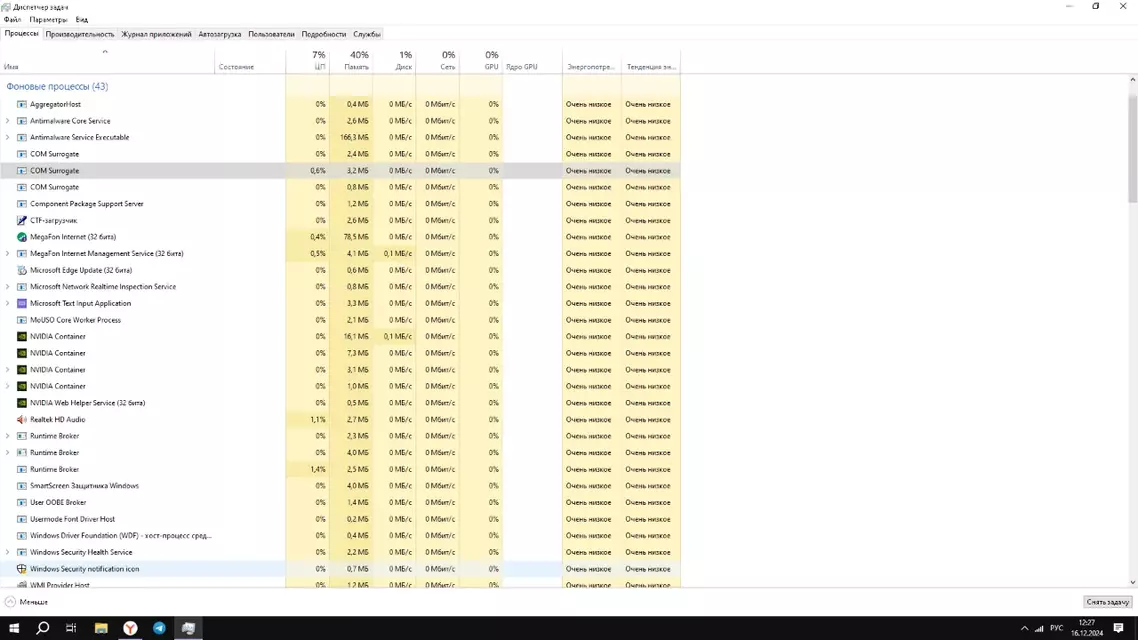
Task: Open the taskbar clock showing 12:27
Action: click(x=1086, y=628)
